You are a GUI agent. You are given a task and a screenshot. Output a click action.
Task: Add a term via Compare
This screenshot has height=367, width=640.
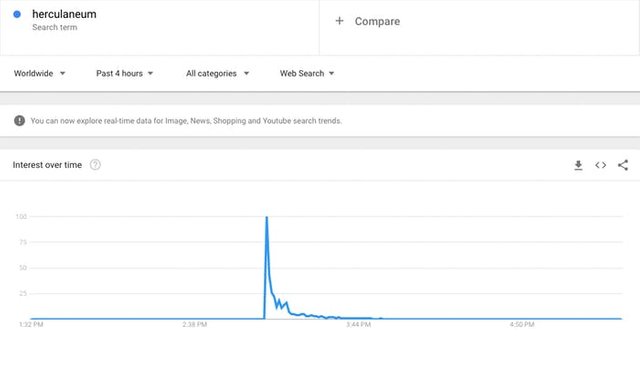[377, 21]
